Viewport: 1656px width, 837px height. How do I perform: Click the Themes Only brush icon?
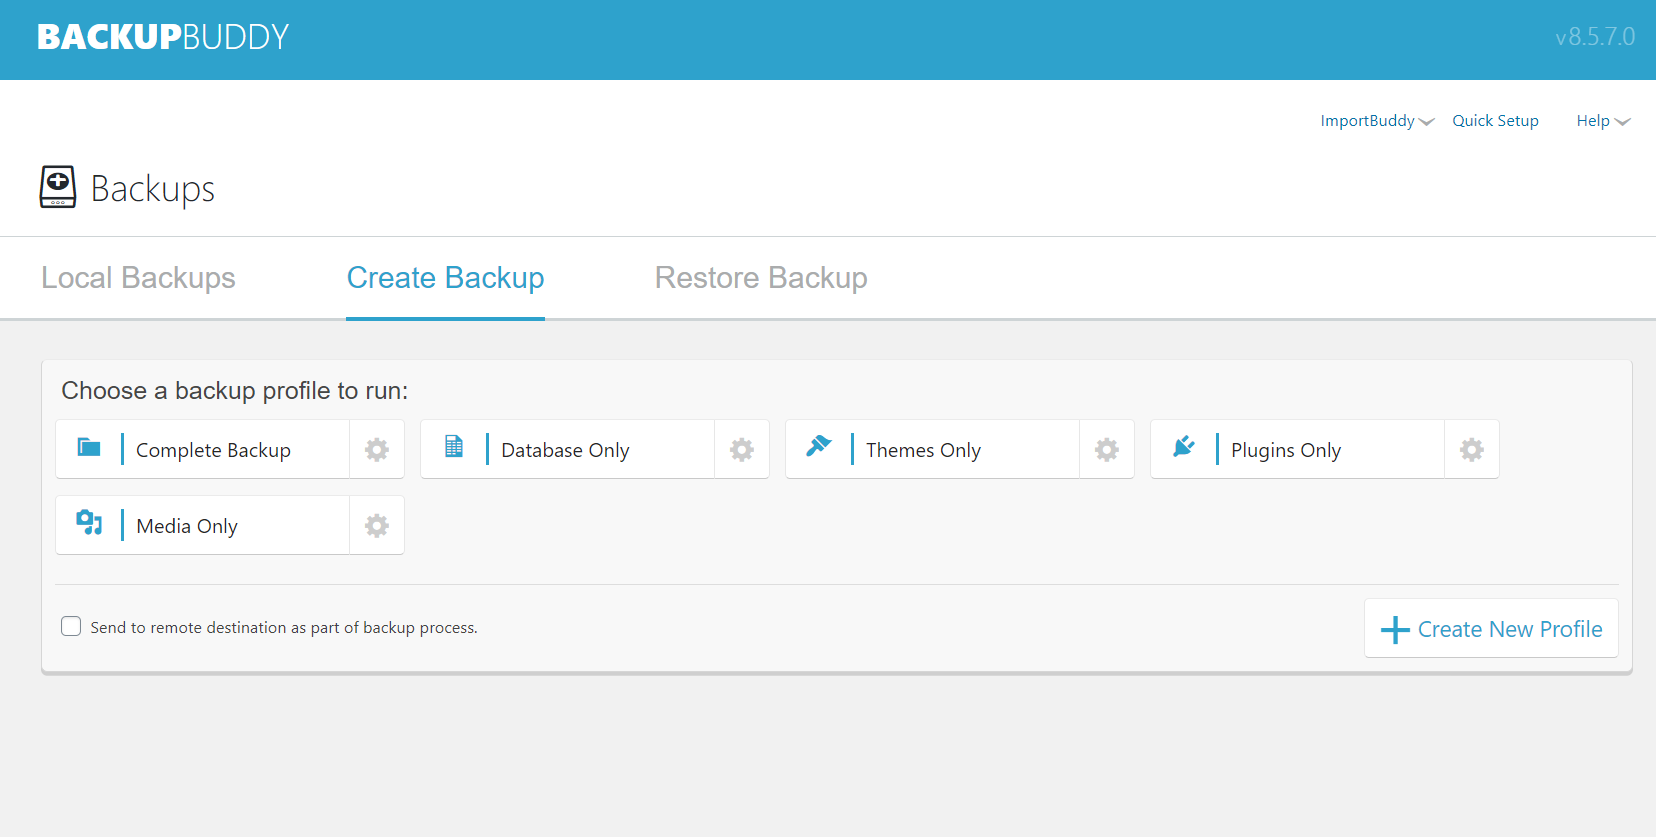tap(819, 446)
